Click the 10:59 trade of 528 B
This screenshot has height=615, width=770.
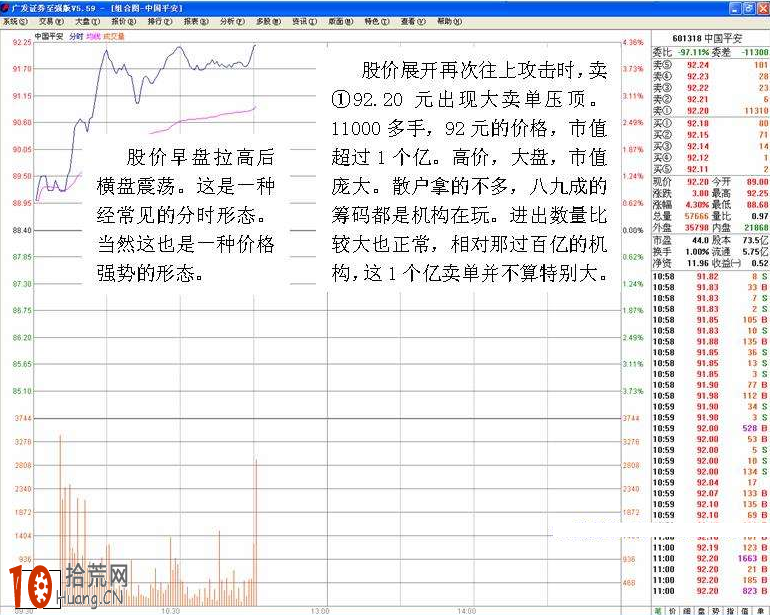[711, 428]
